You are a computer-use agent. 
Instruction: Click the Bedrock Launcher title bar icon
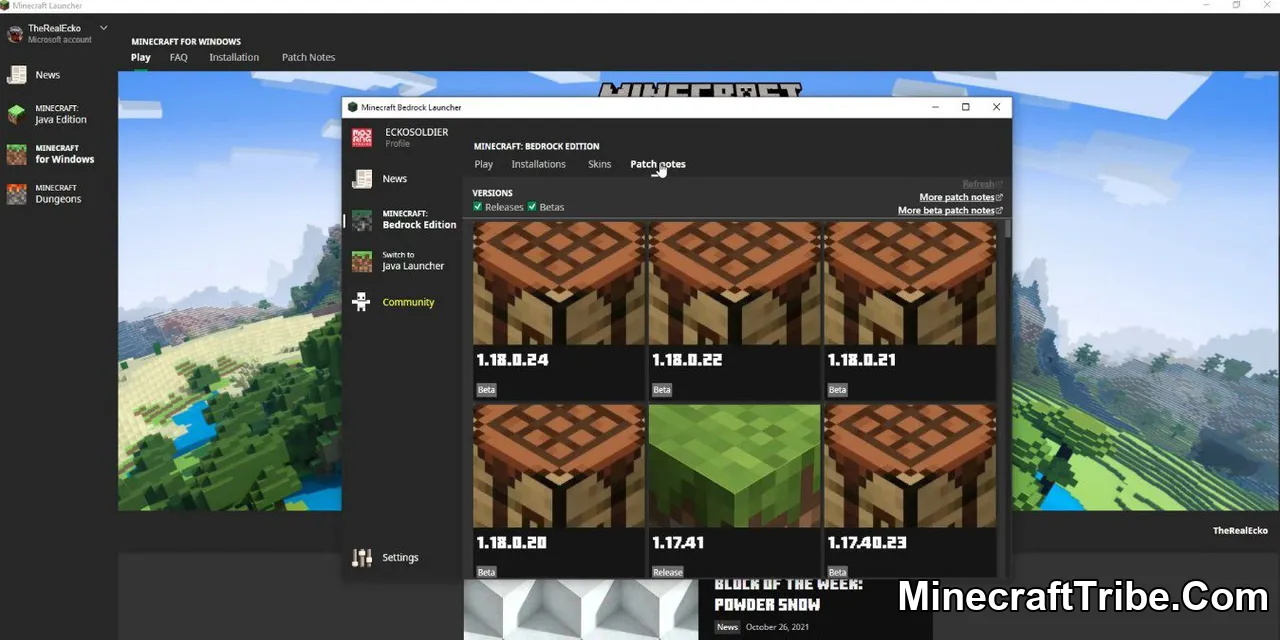click(x=352, y=107)
